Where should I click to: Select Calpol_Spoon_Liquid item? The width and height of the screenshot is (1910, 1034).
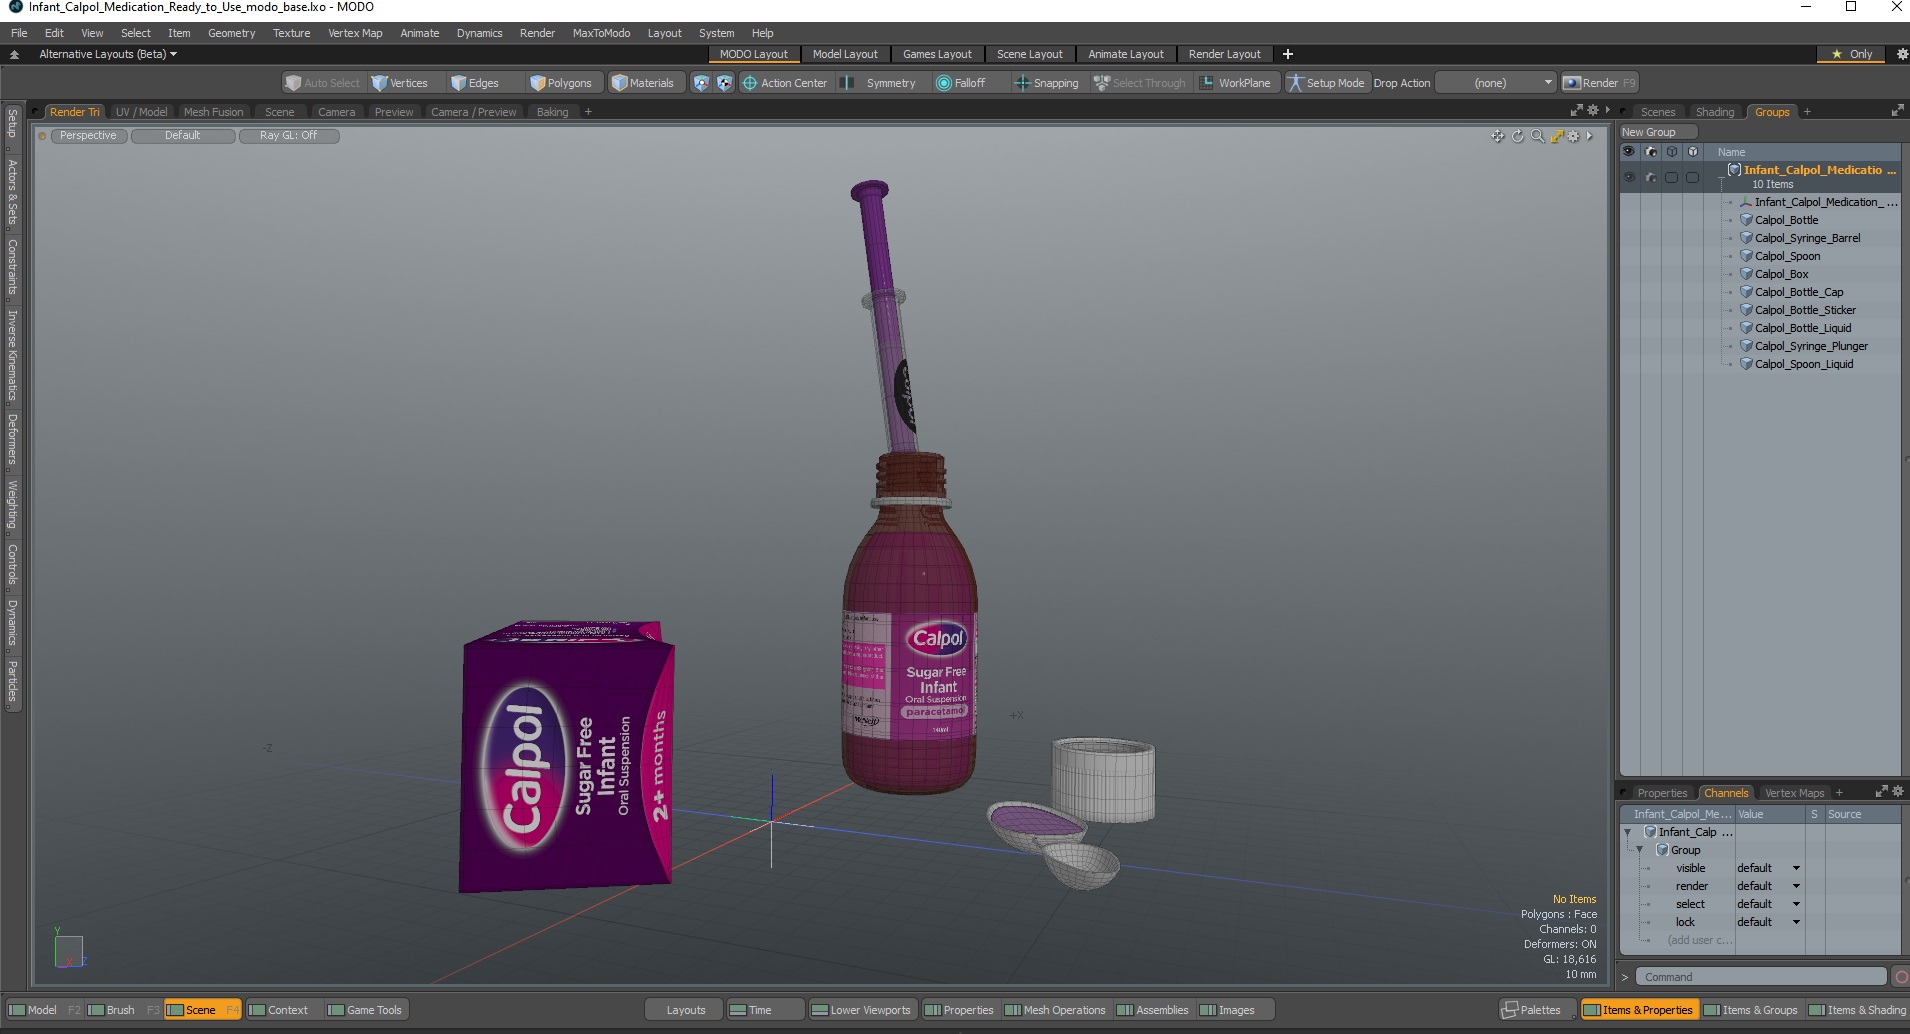point(1804,364)
